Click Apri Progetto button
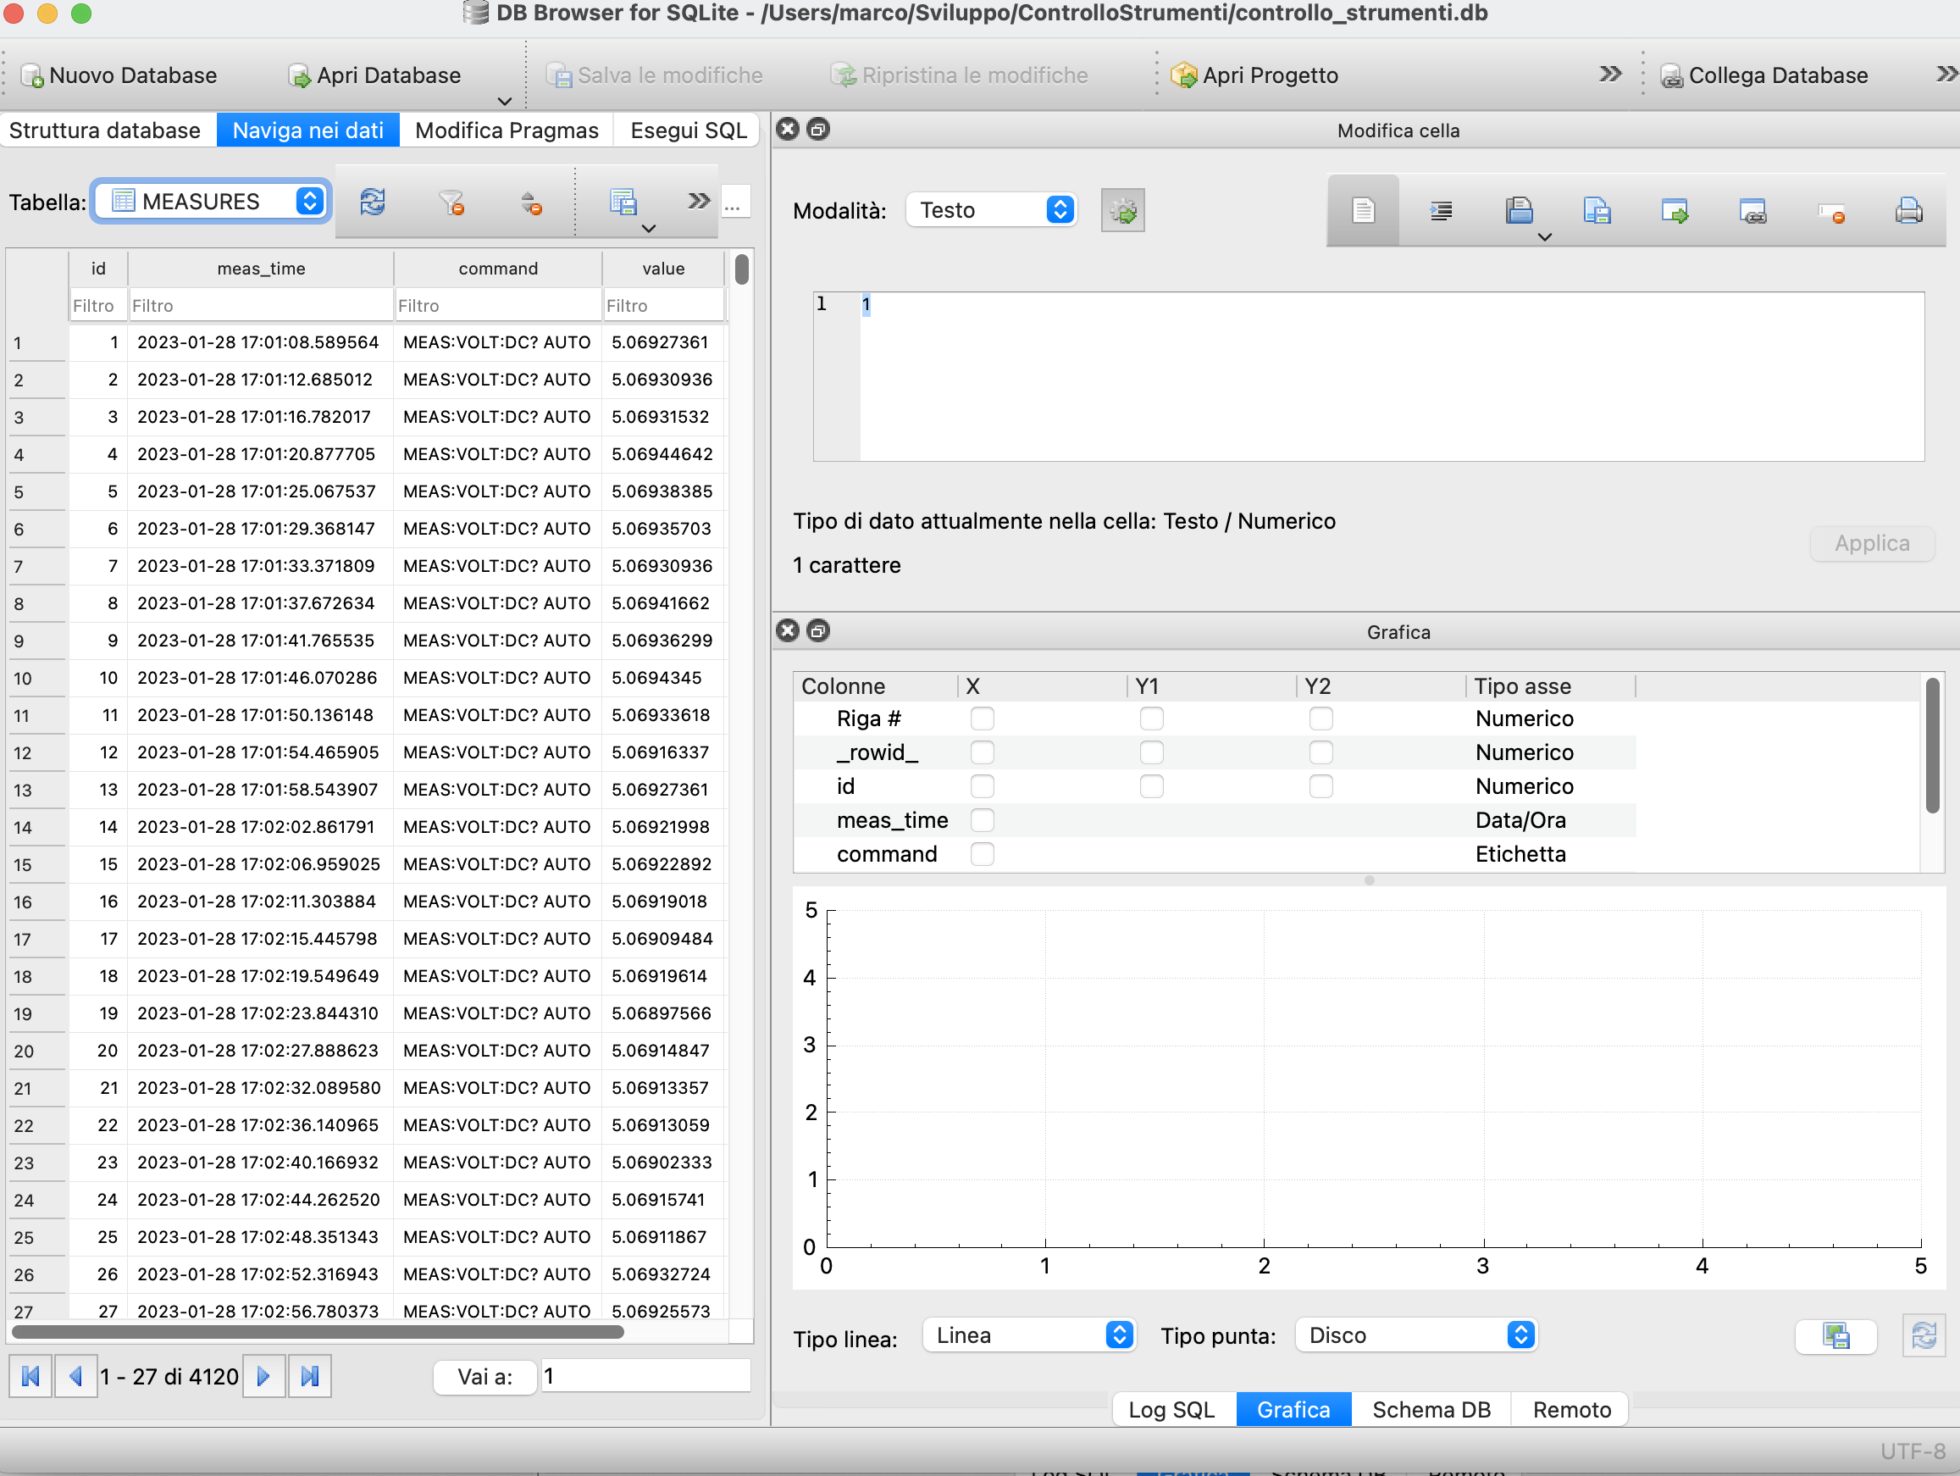Screen dimensions: 1960x1476 [x=1255, y=75]
